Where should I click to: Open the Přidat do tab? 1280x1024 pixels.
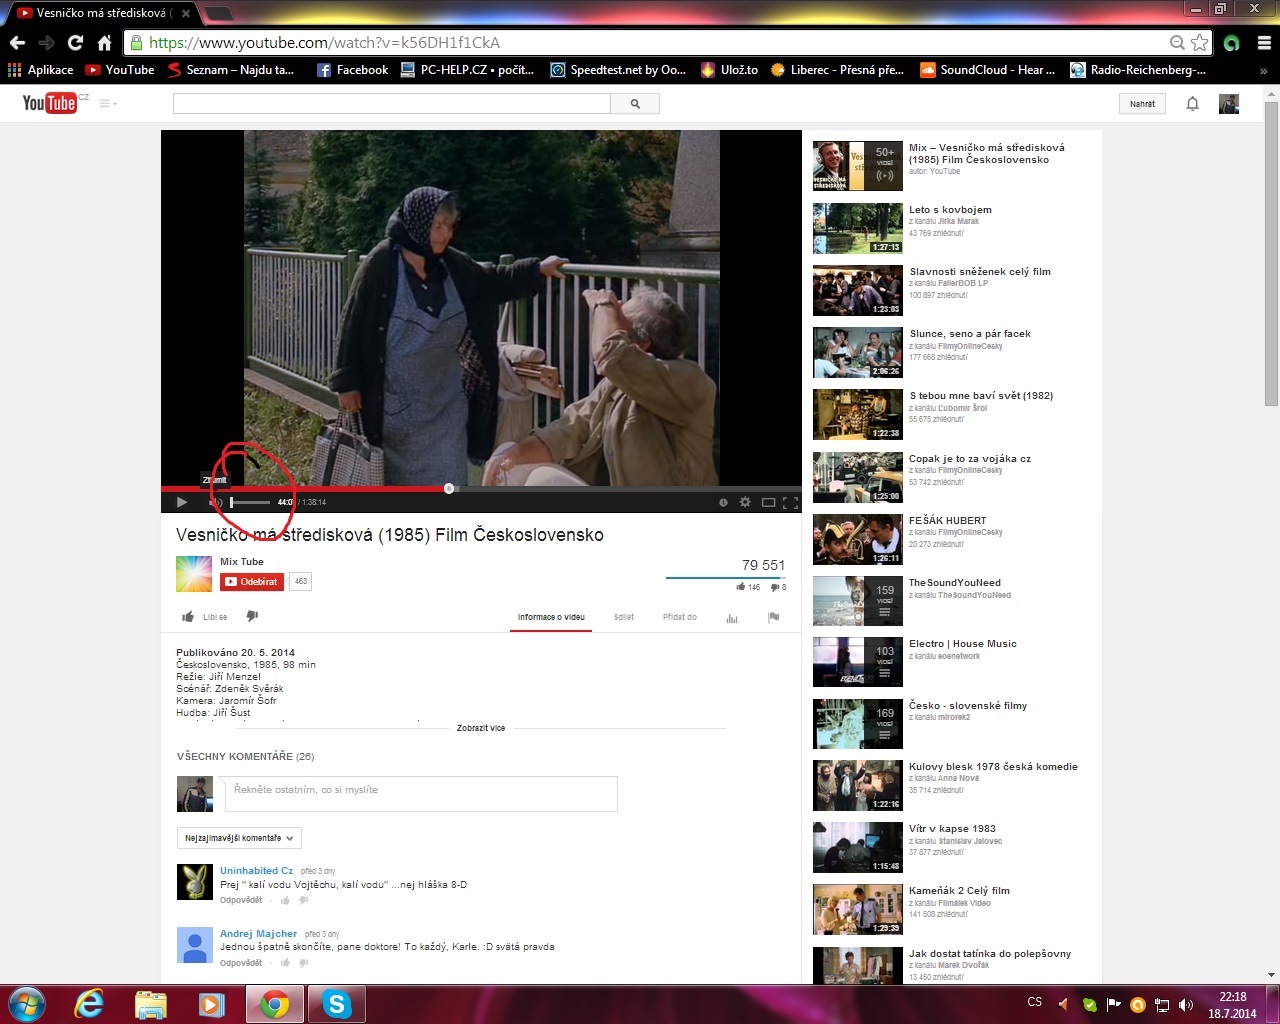(680, 617)
